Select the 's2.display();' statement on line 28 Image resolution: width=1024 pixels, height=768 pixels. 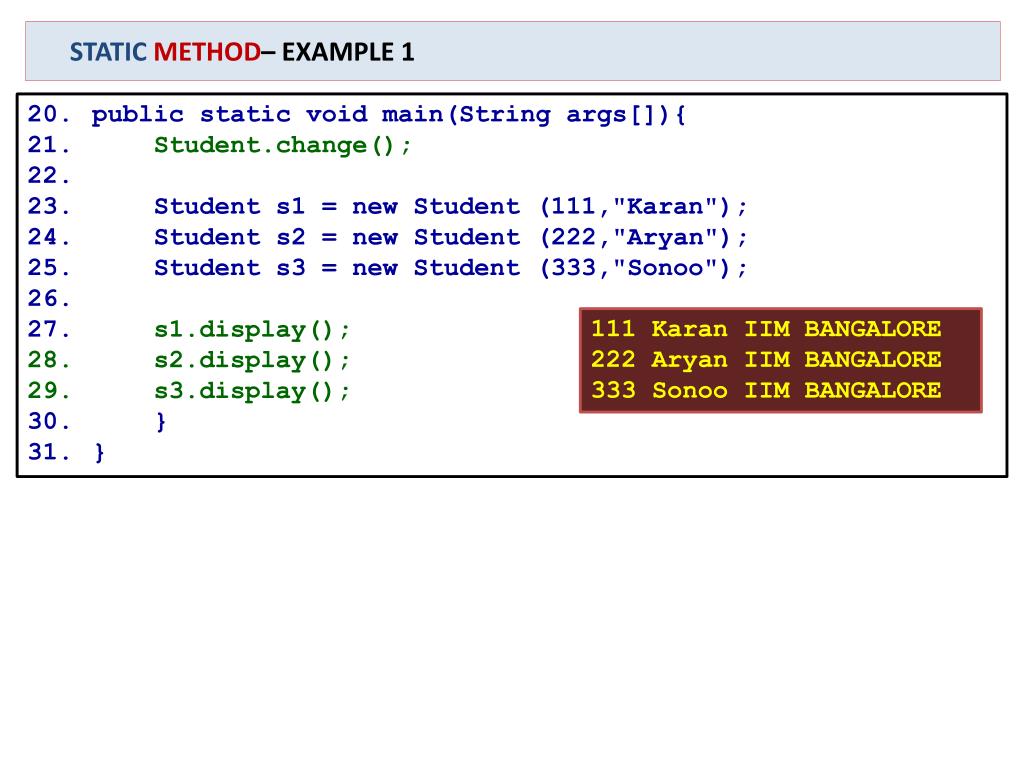coord(252,360)
